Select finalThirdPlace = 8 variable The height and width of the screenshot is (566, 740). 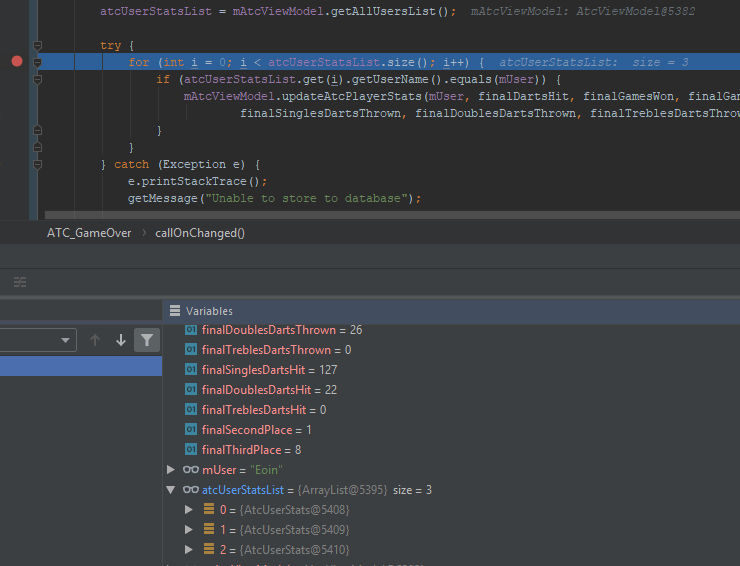(251, 450)
